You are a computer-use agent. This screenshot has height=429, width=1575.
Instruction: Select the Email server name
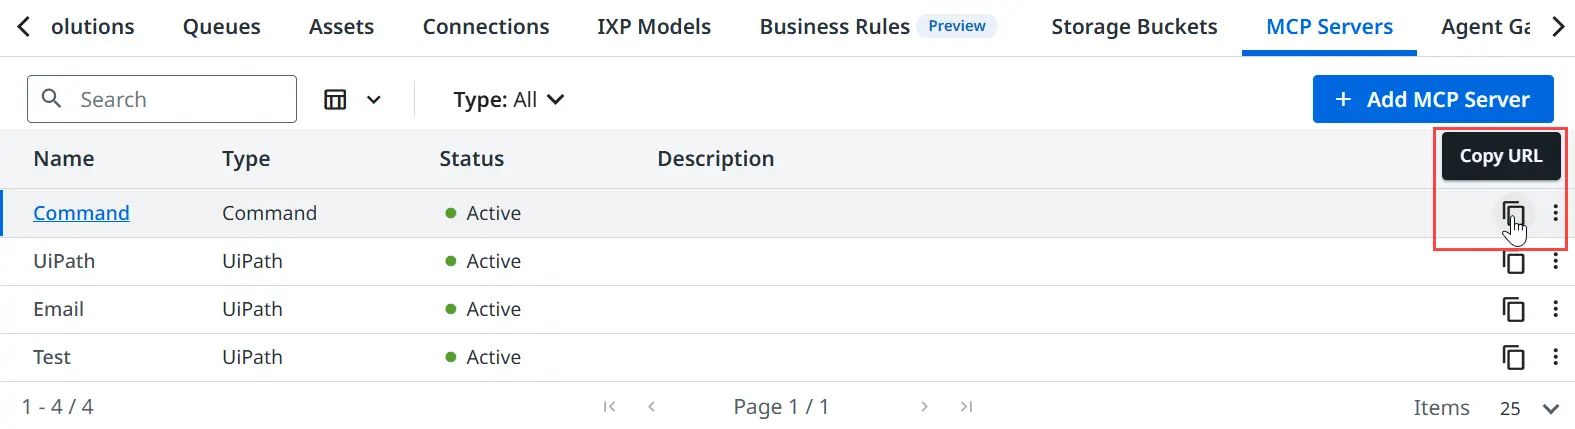pyautogui.click(x=58, y=309)
